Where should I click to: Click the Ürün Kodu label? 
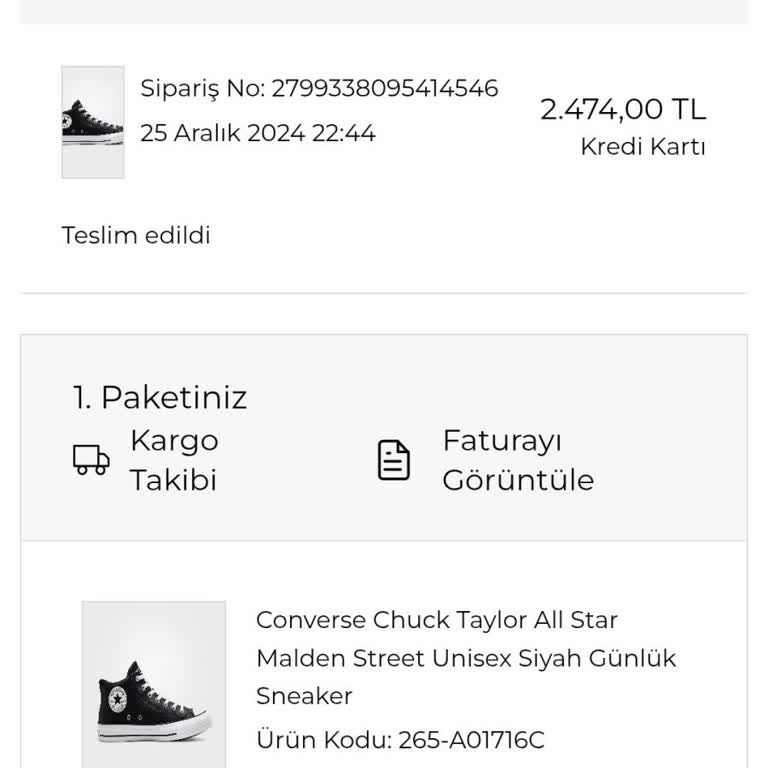[322, 740]
